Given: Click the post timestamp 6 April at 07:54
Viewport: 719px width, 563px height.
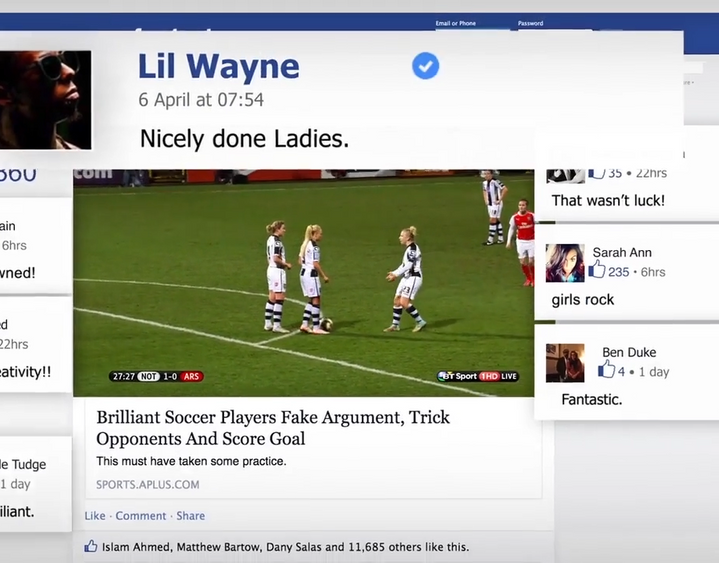Looking at the screenshot, I should point(201,100).
